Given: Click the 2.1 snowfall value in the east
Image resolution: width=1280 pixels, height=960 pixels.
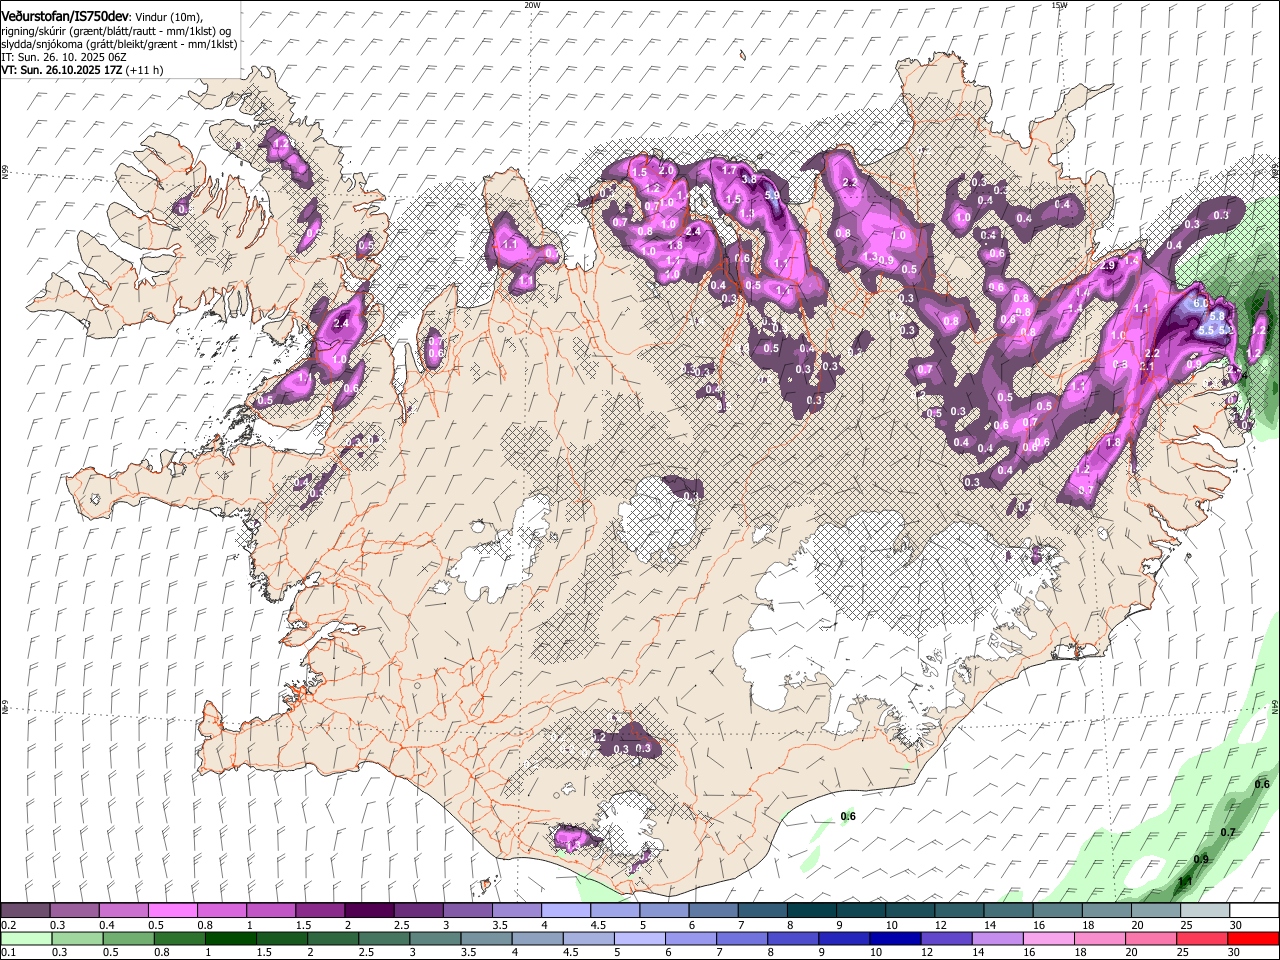Looking at the screenshot, I should tap(1147, 366).
